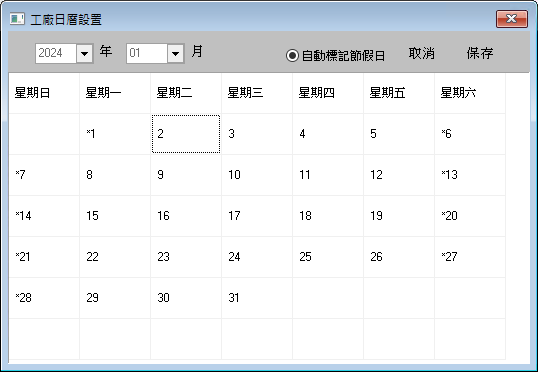
Task: Click the 星期日 column header
Action: [44, 93]
